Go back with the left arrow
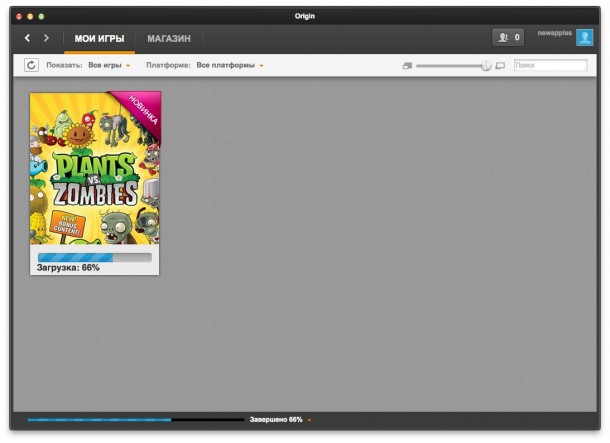This screenshot has height=443, width=610. 27,38
